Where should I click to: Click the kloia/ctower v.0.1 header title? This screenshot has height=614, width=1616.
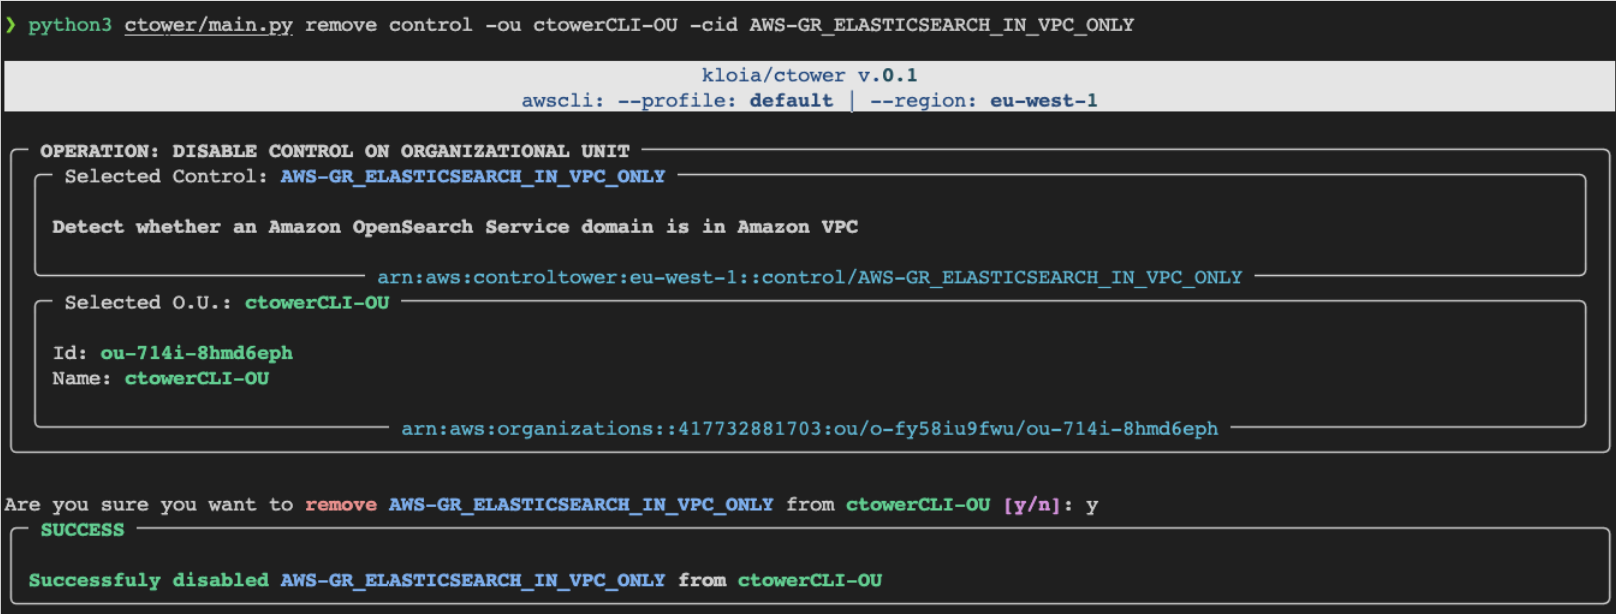click(808, 75)
